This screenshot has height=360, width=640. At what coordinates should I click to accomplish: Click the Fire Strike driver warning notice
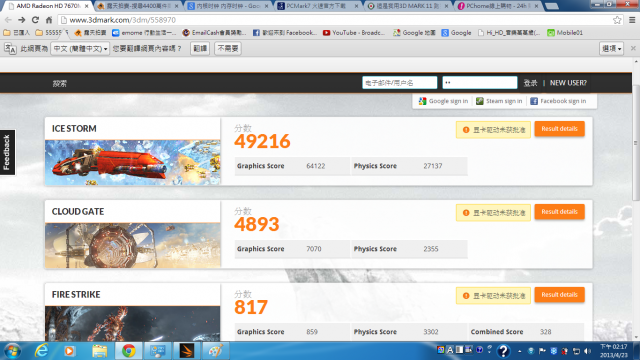tap(493, 296)
